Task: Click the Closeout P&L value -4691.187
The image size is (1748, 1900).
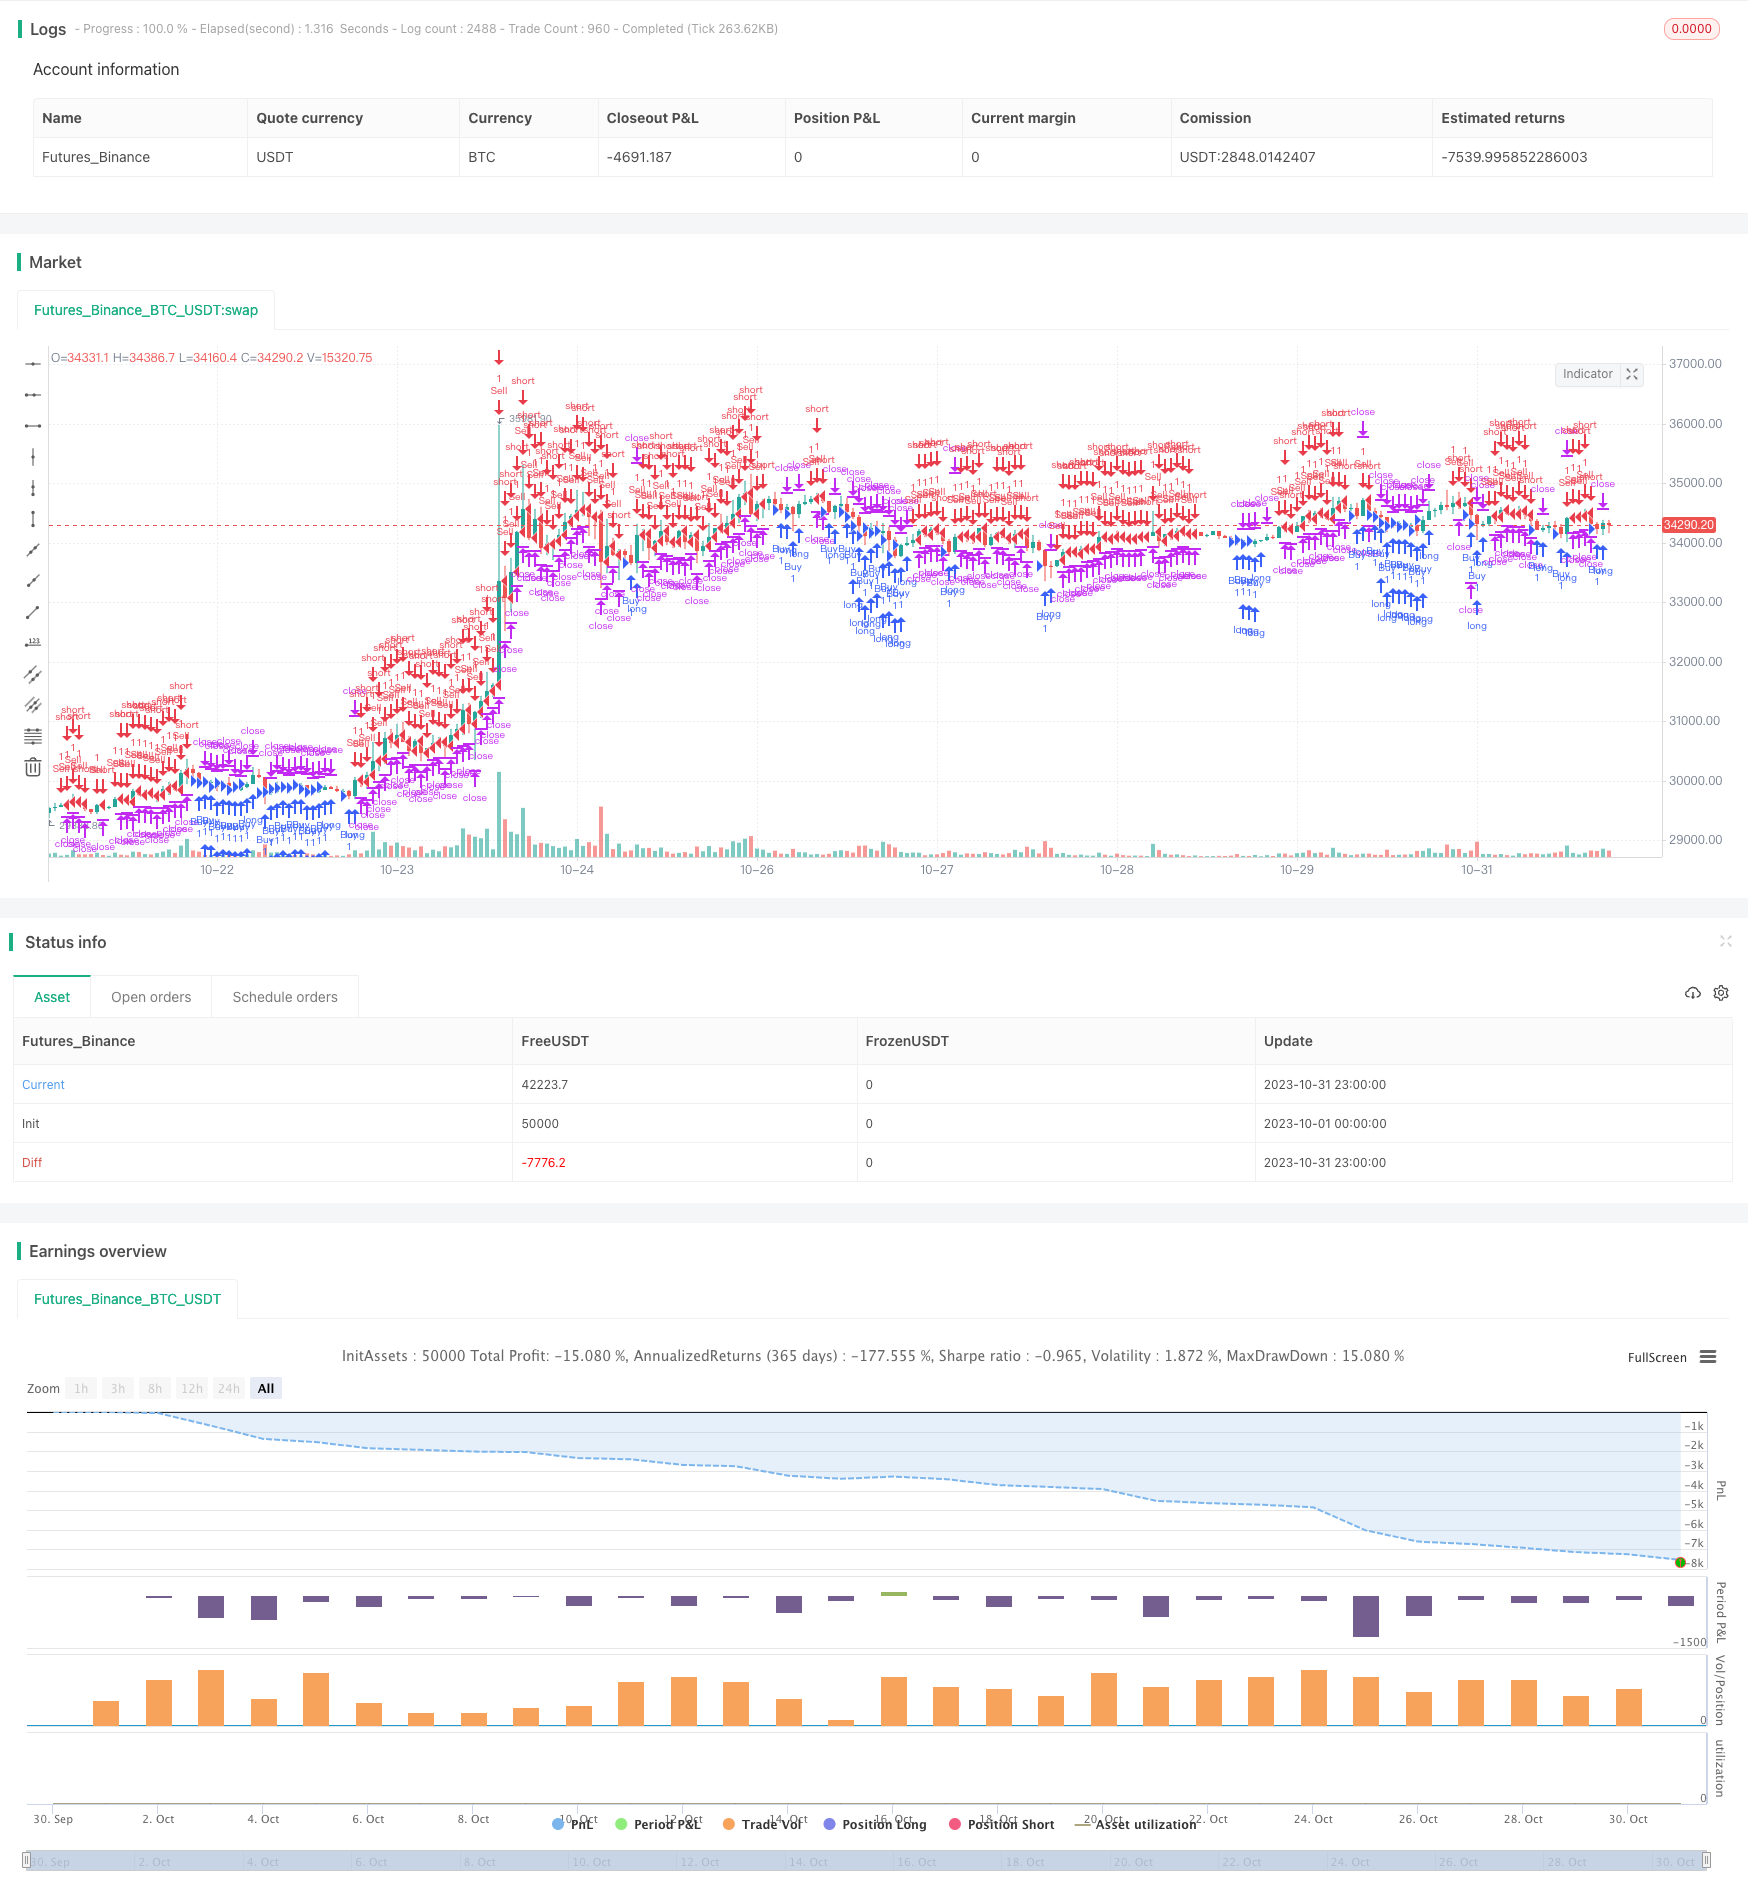Action: [x=639, y=157]
